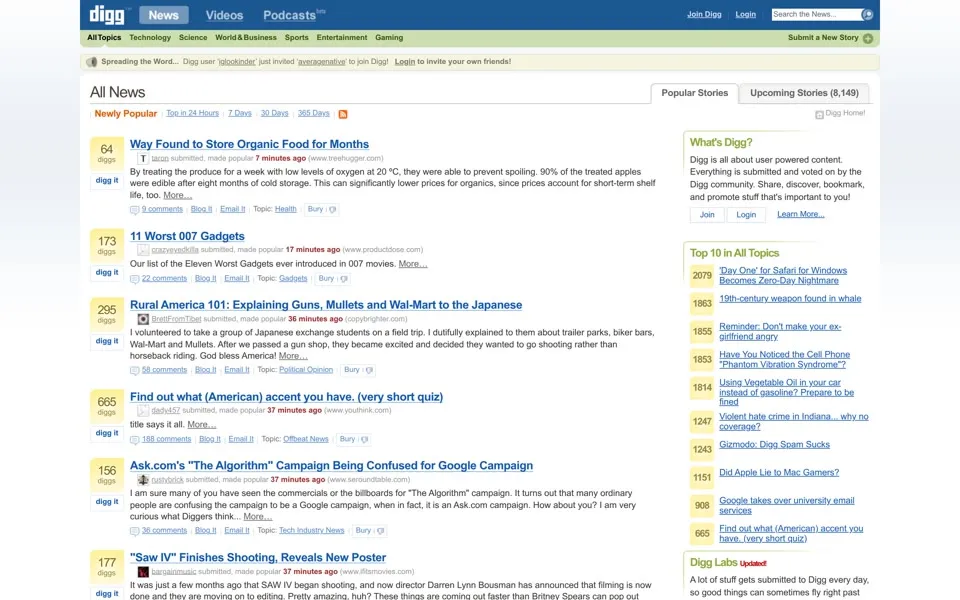Click the 2079 digg count badge
Viewport: 960px width, 600px height.
pos(702,276)
